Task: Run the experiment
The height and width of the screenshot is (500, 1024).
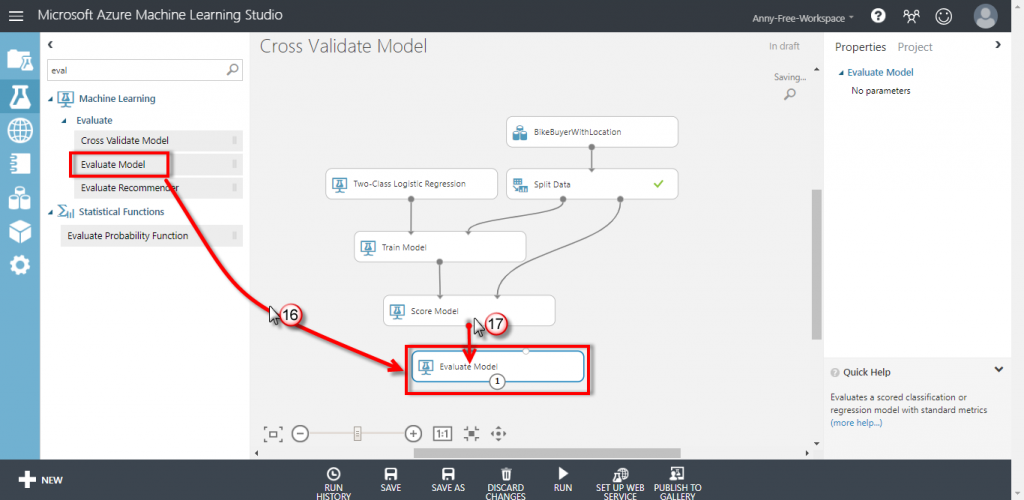Action: click(x=563, y=480)
